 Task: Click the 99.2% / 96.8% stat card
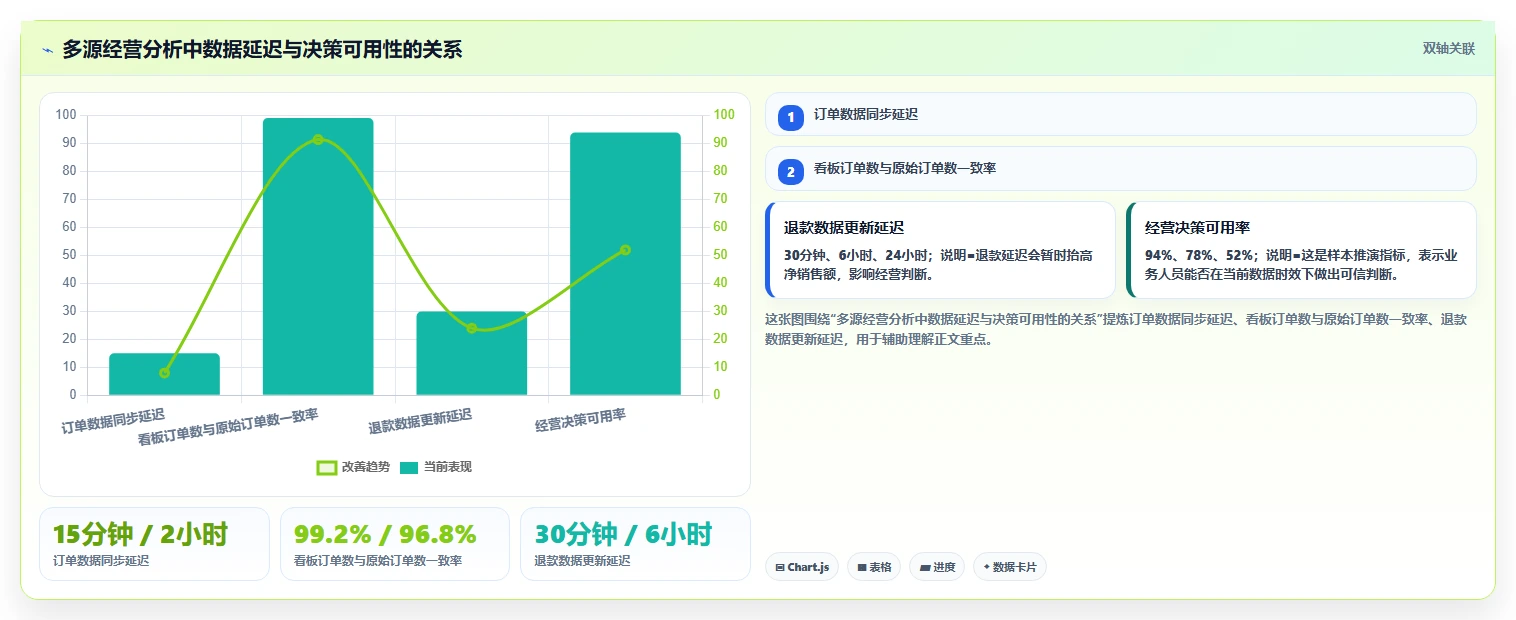click(395, 544)
